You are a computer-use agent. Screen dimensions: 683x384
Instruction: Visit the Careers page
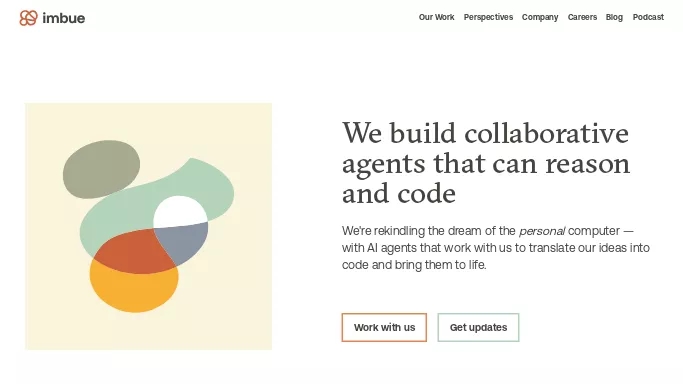[x=582, y=17]
